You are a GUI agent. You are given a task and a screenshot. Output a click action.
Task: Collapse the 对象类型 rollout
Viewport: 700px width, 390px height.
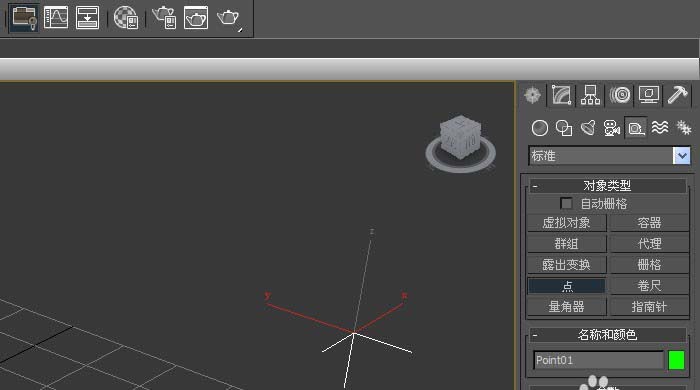point(607,186)
